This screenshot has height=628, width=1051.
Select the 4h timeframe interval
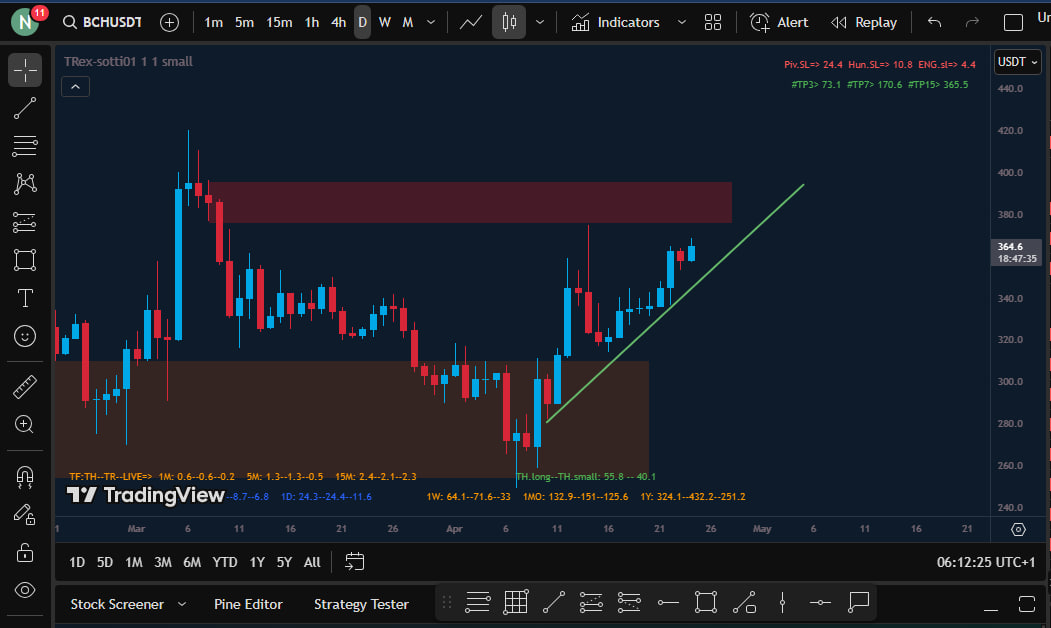[x=339, y=22]
